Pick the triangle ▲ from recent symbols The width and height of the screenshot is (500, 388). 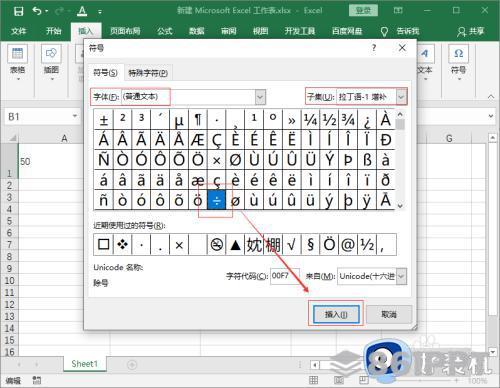[236, 245]
